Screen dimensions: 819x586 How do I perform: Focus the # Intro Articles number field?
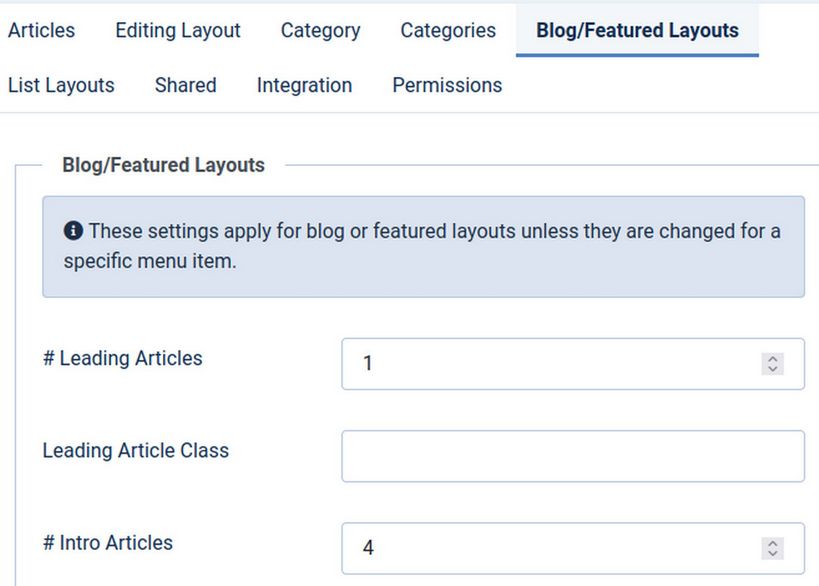pos(573,548)
